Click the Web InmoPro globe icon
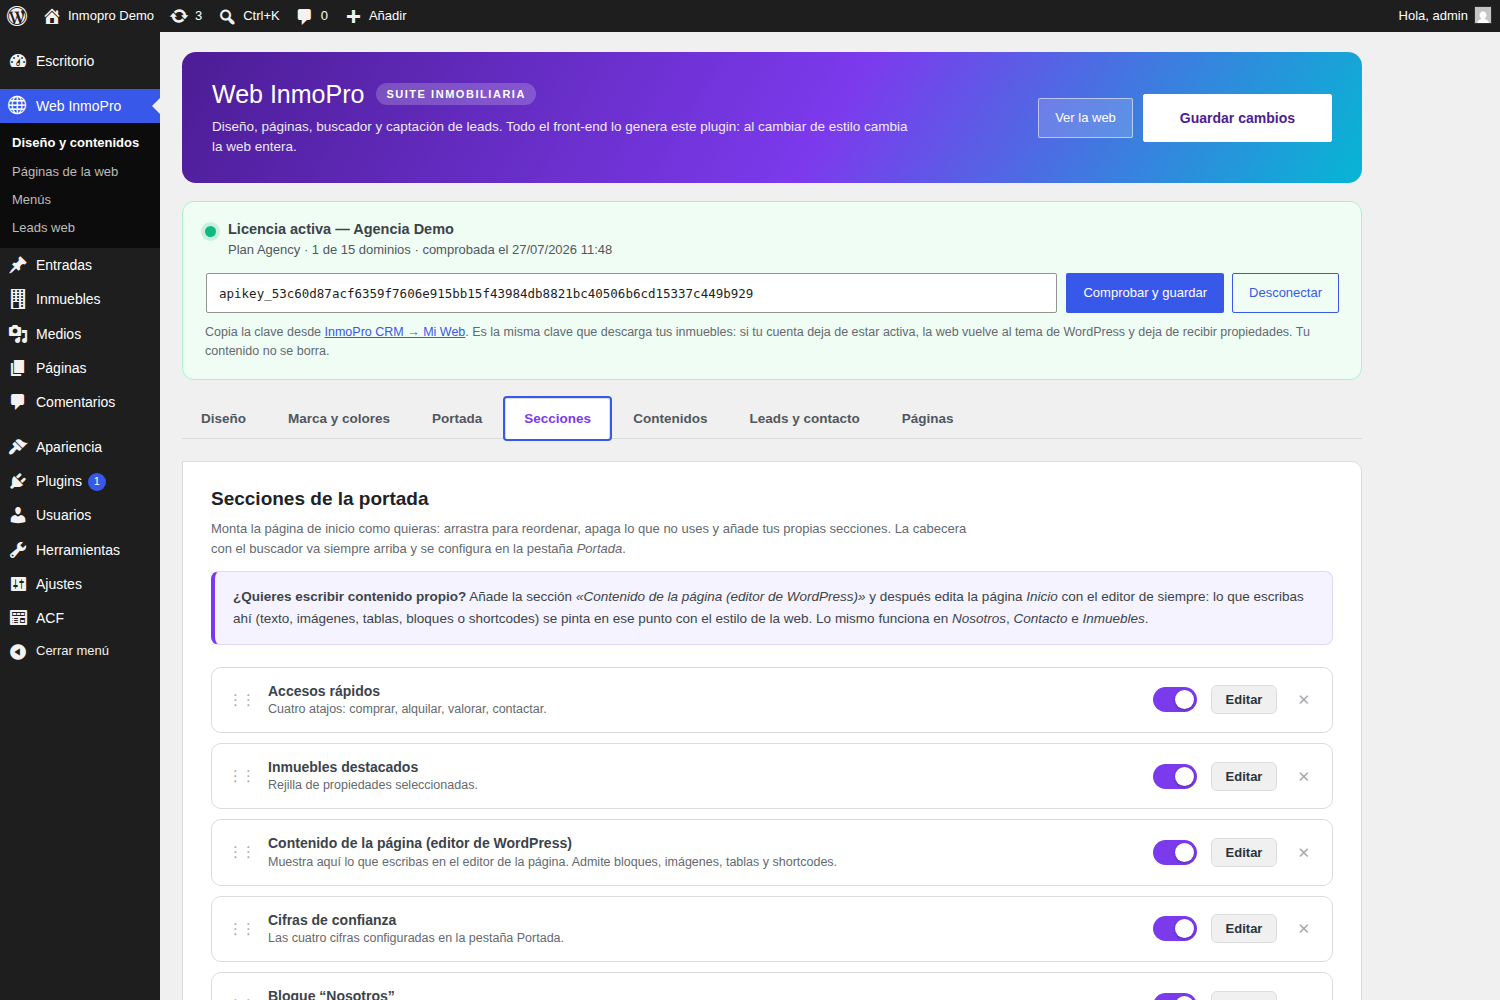Screen dimensions: 1500x1000 pyautogui.click(x=18, y=106)
